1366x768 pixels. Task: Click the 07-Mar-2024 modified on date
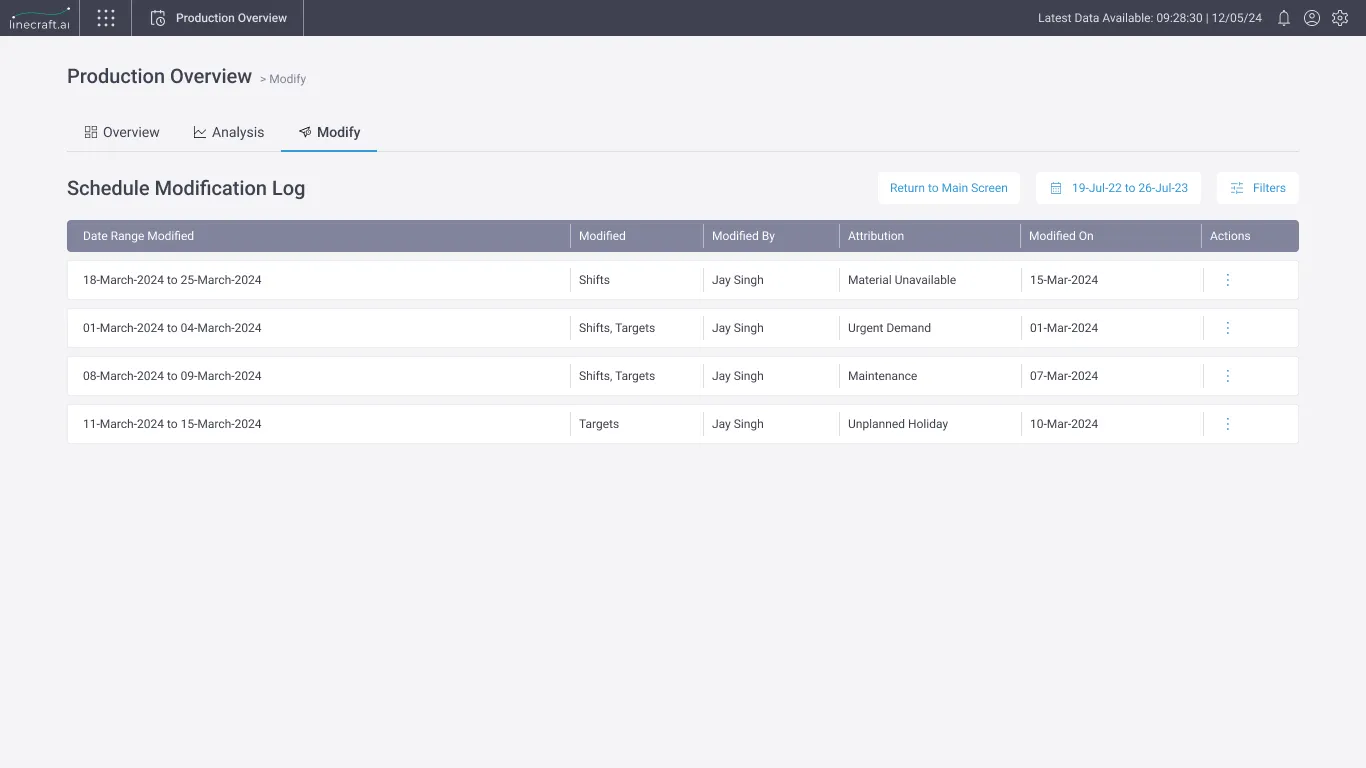(x=1064, y=376)
